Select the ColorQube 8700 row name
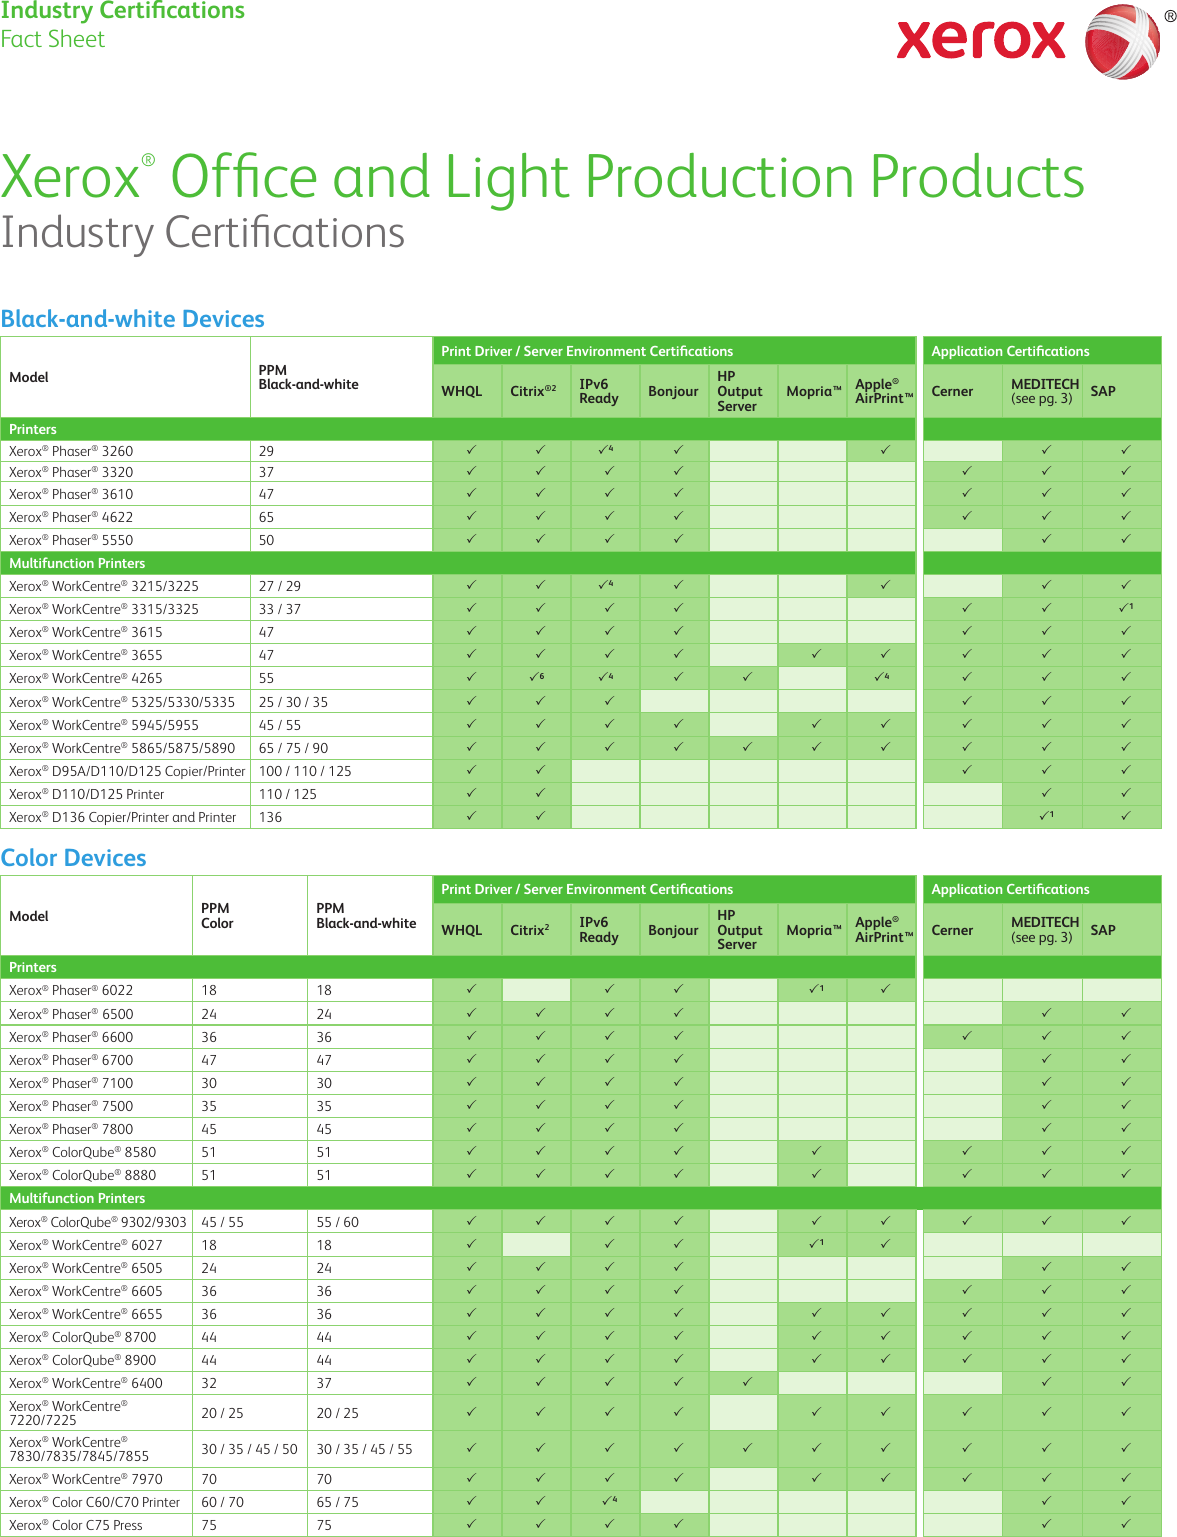Viewport: 1177px width, 1537px height. [82, 1337]
